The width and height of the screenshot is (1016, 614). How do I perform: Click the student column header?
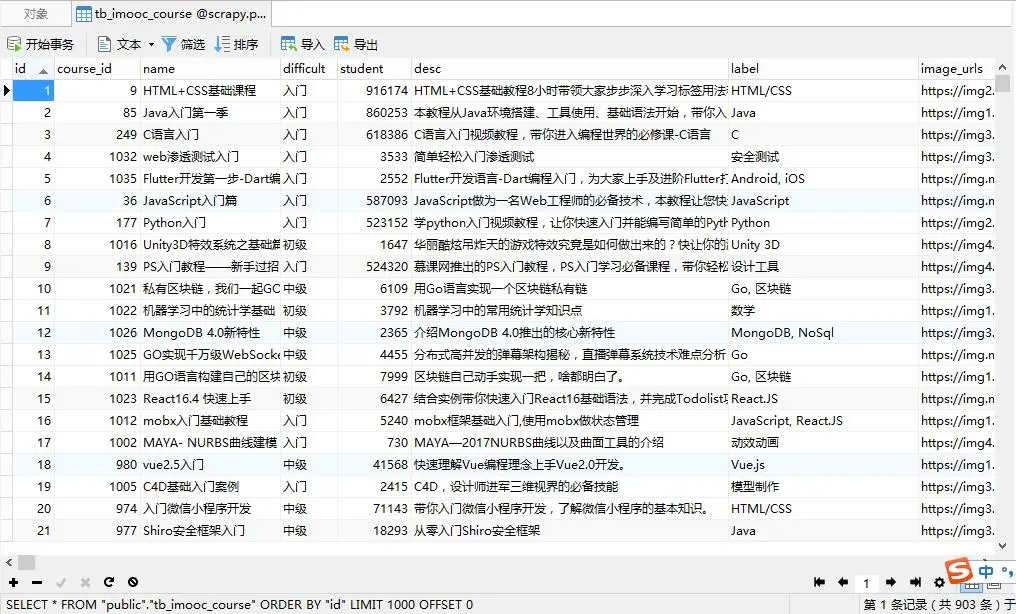click(x=375, y=69)
